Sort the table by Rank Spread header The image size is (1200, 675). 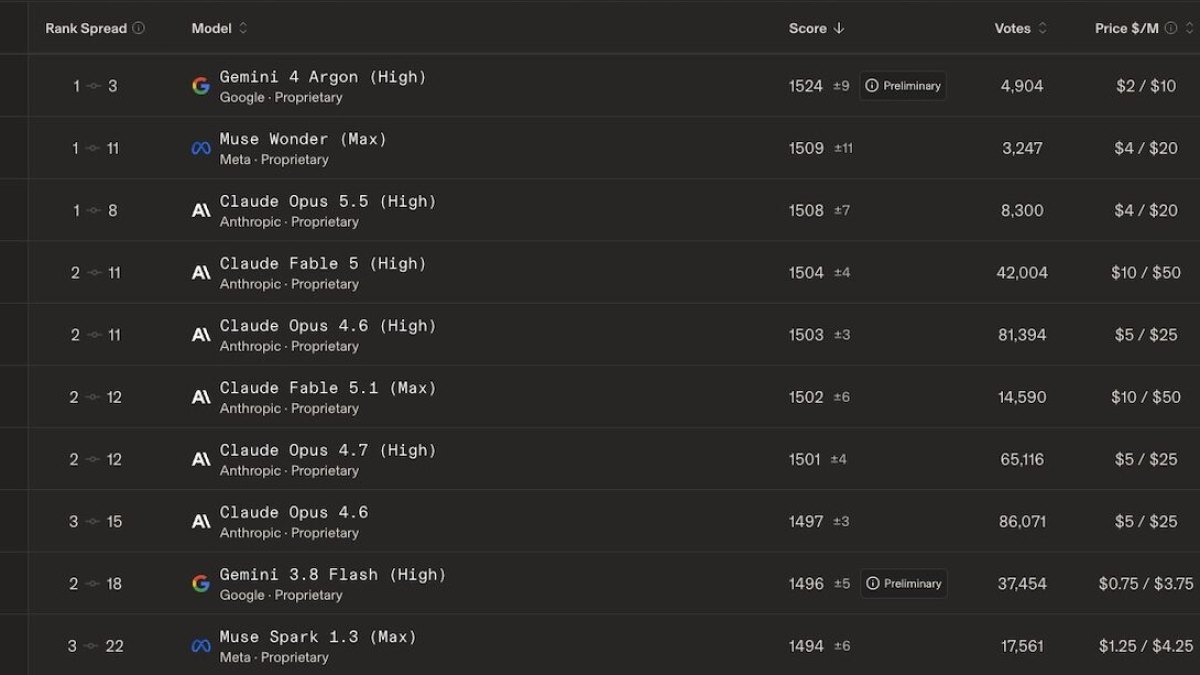(x=86, y=28)
